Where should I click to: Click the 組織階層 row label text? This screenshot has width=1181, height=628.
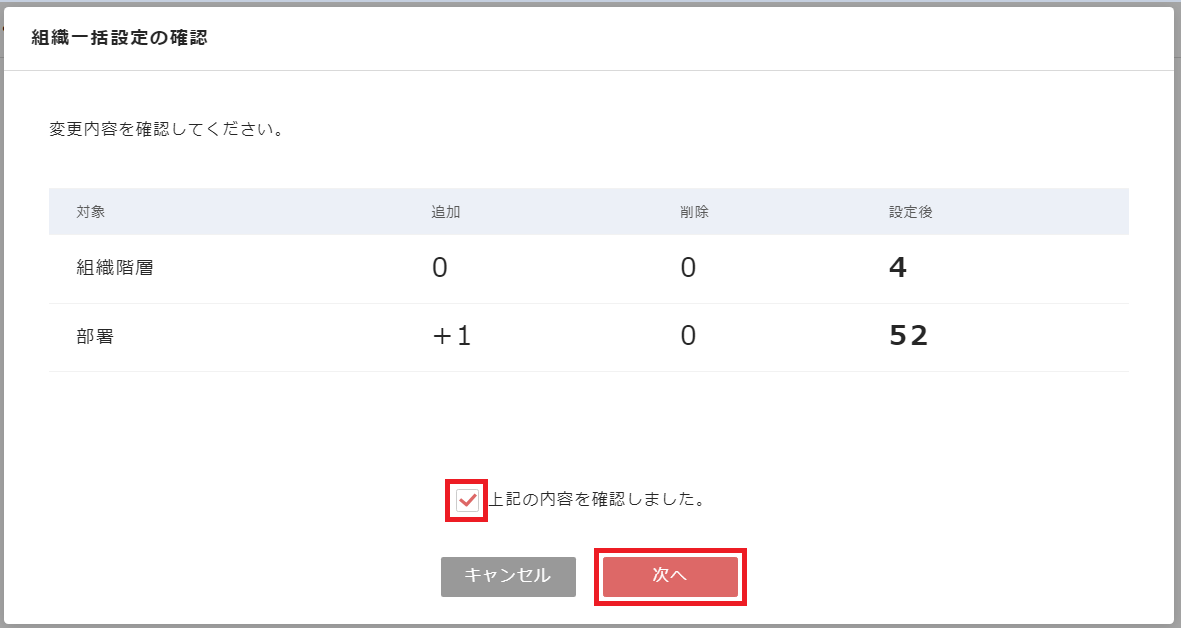pyautogui.click(x=115, y=269)
